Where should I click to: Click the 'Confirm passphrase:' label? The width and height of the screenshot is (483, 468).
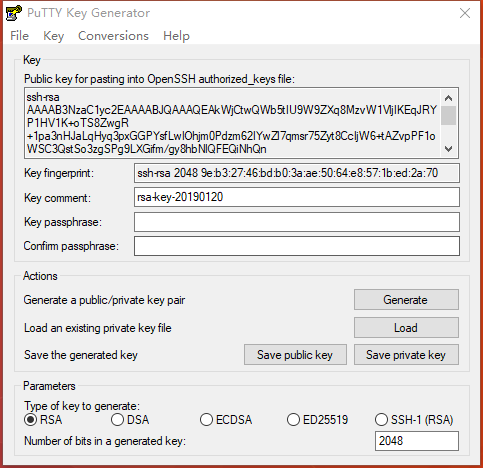[x=71, y=246]
